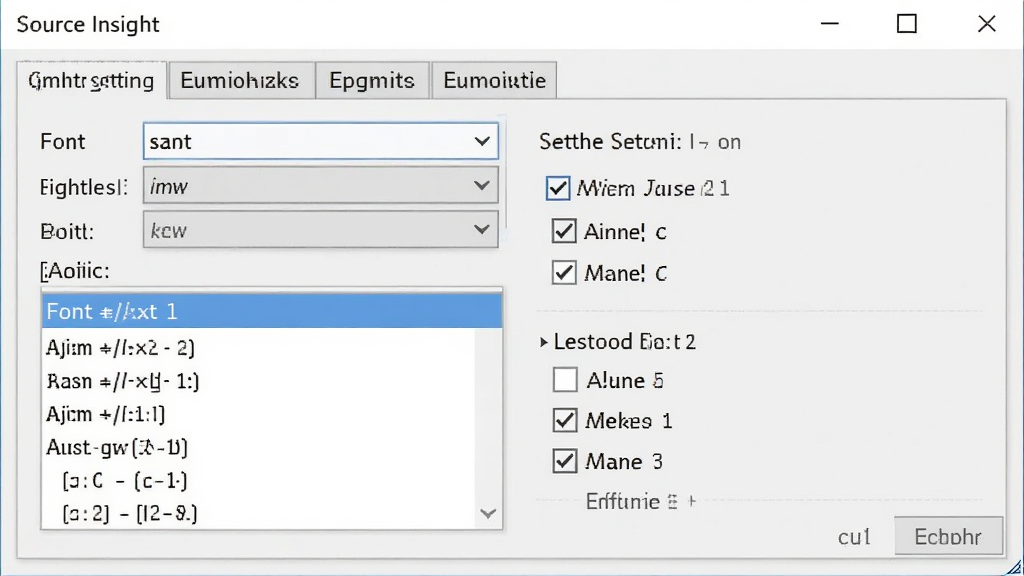Screen dimensions: 1024x576
Task: Click the Ecbbhr button
Action: [x=948, y=536]
